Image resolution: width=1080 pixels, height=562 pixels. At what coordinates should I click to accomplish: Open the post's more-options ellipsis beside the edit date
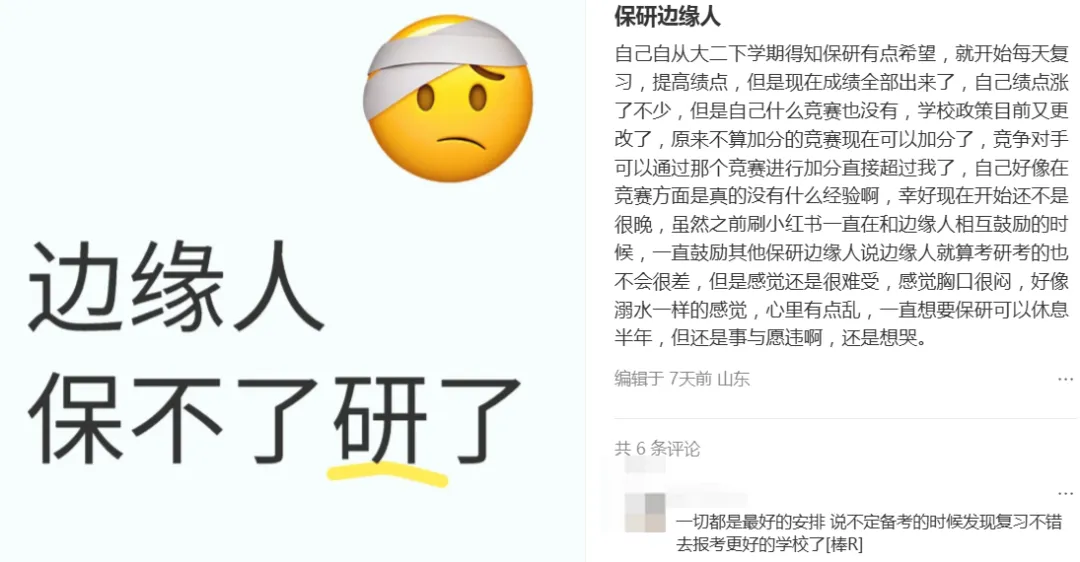tap(1065, 379)
